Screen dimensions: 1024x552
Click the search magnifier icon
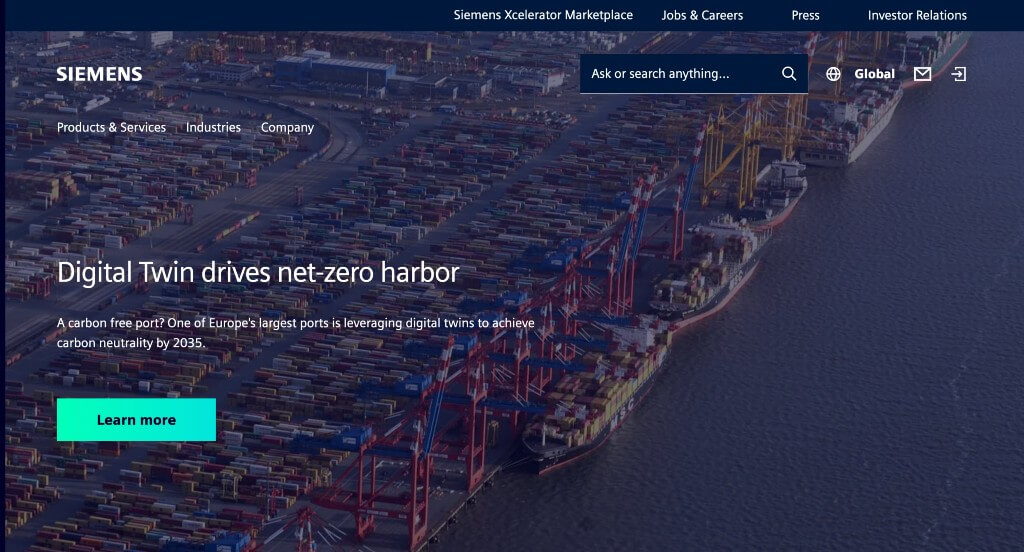coord(789,74)
